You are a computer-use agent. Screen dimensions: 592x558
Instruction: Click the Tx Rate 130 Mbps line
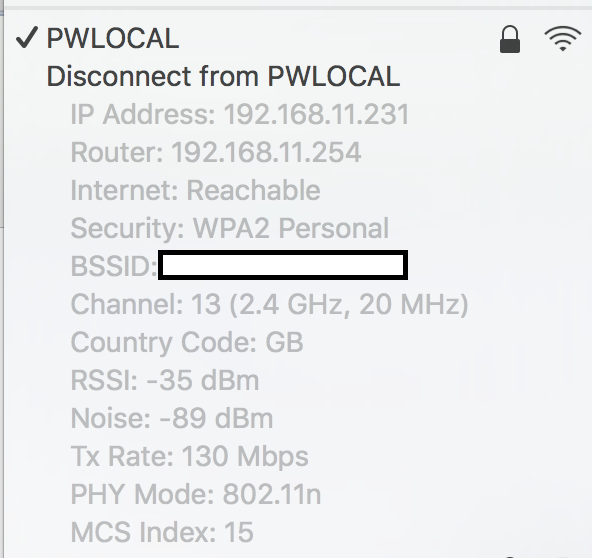point(190,456)
